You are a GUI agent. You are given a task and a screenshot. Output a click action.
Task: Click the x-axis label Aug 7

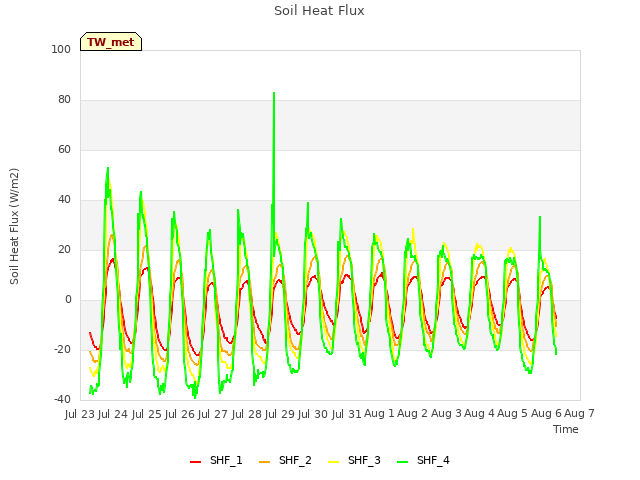pos(579,414)
